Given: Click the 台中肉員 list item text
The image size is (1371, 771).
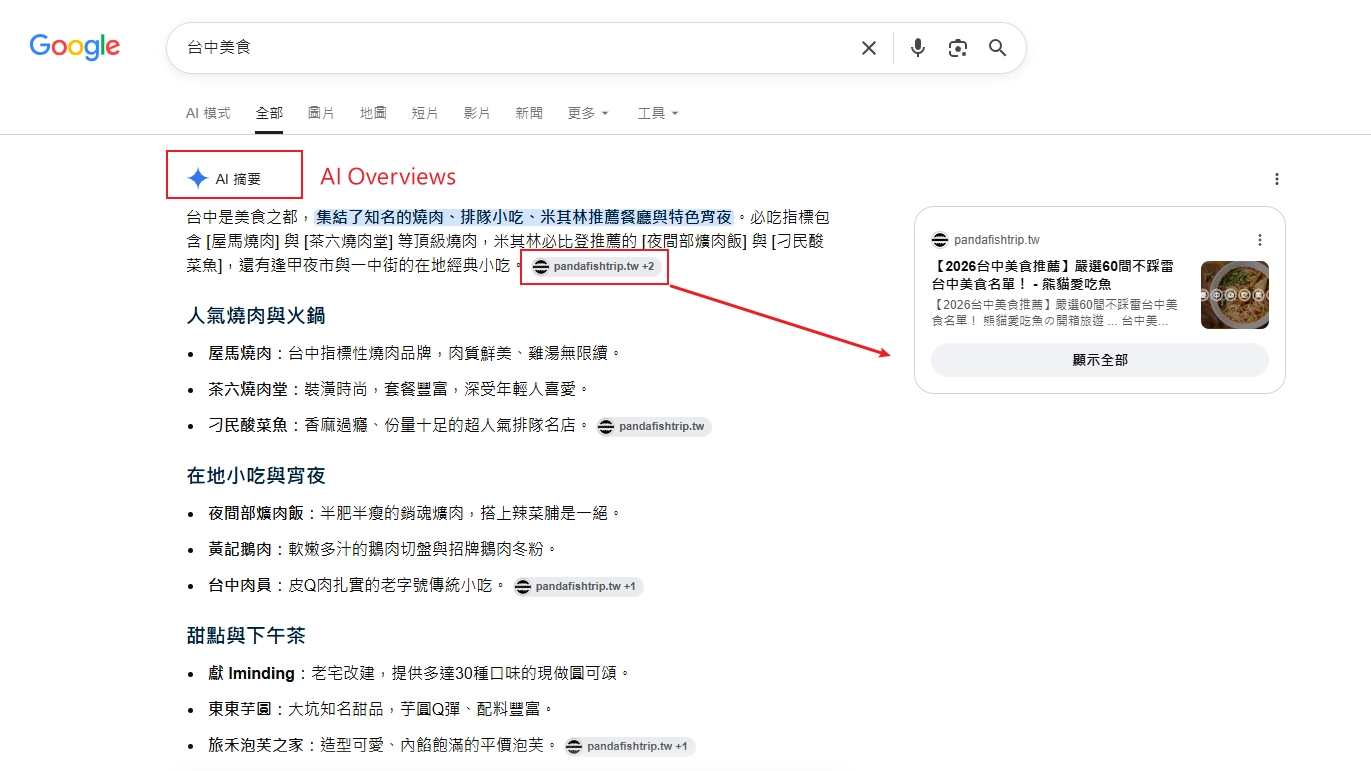Looking at the screenshot, I should pos(358,585).
